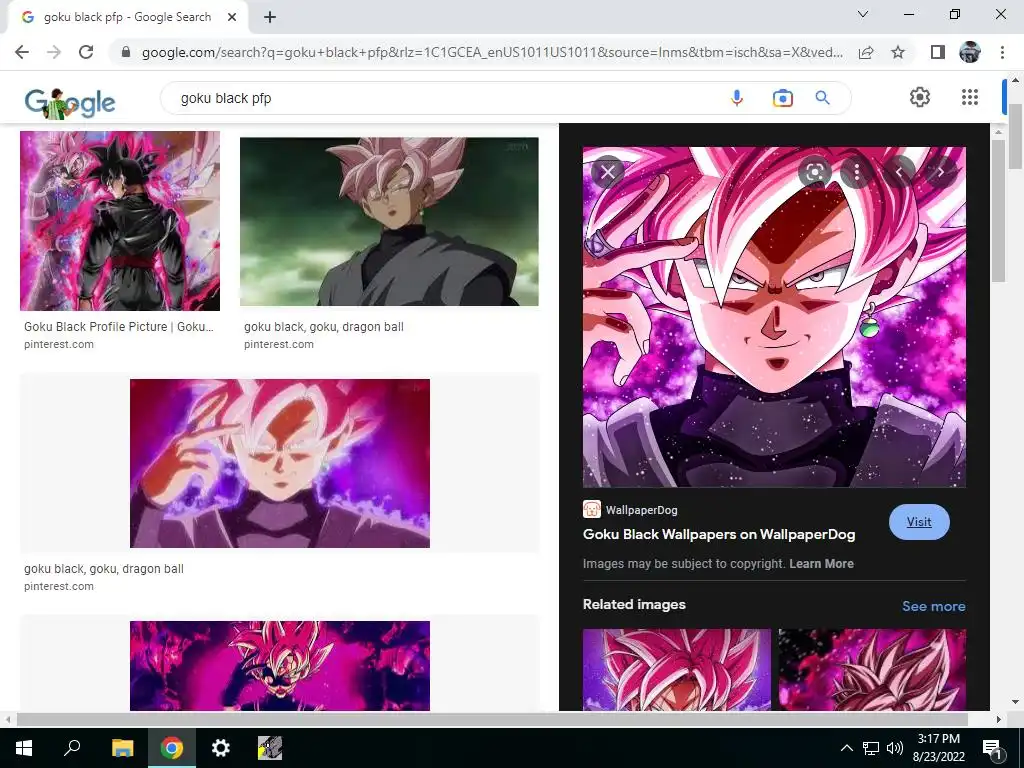The height and width of the screenshot is (768, 1024).
Task: Open the tab search dropdown
Action: (x=863, y=14)
